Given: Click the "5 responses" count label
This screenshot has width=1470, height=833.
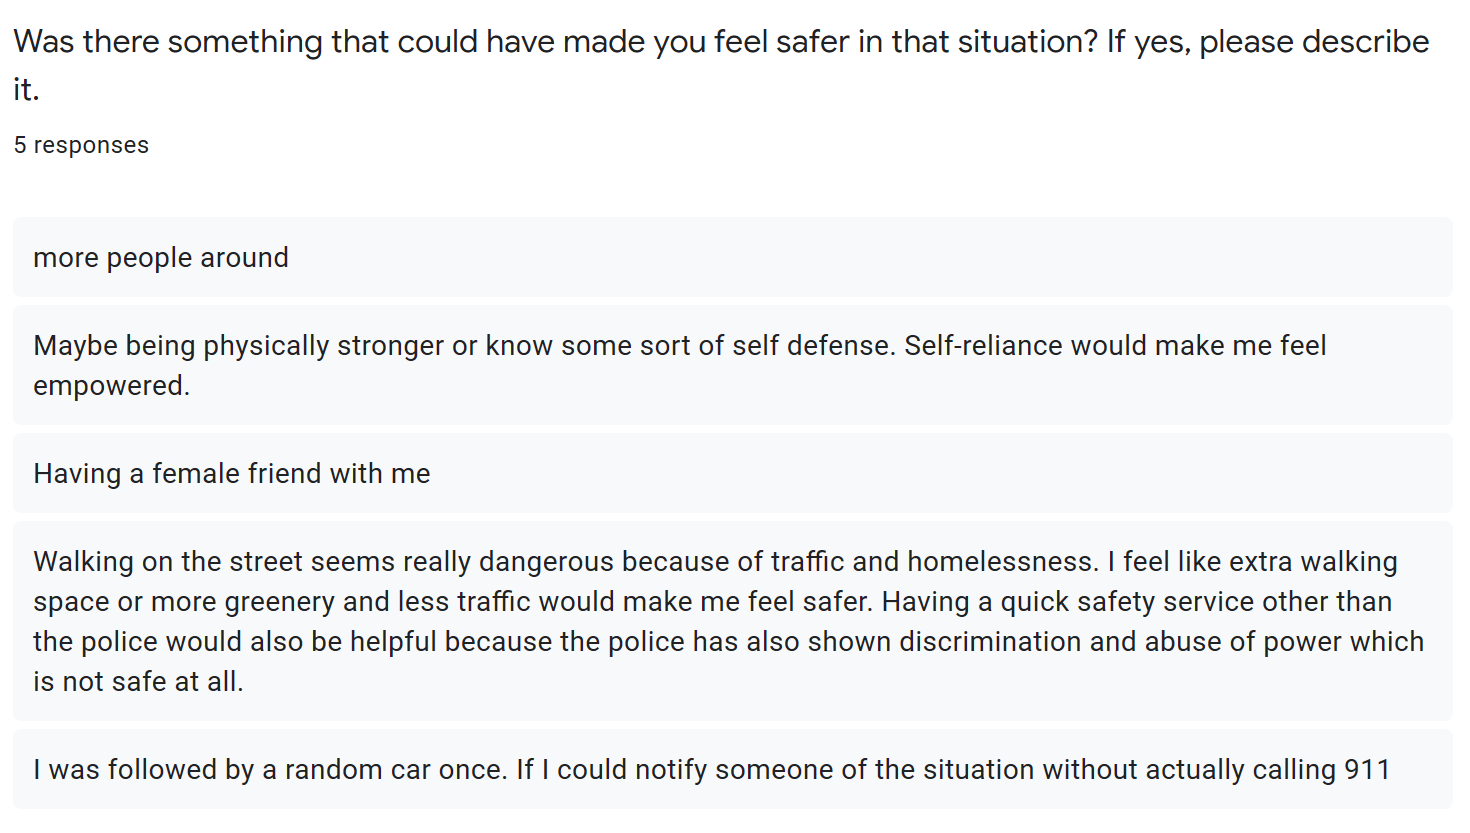Looking at the screenshot, I should [x=81, y=145].
